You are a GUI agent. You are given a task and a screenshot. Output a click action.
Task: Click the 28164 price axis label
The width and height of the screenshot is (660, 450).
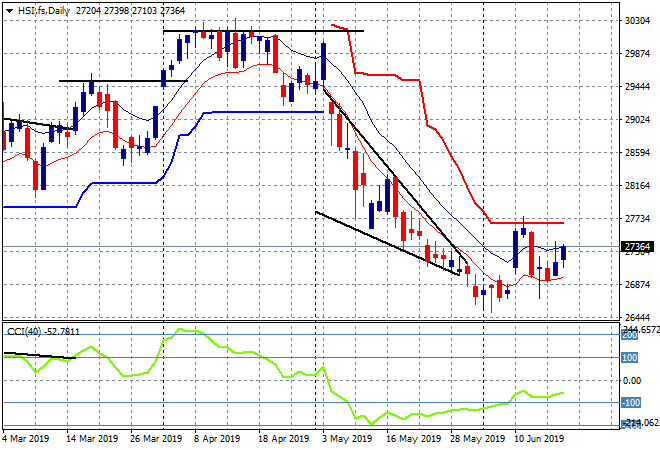(636, 185)
